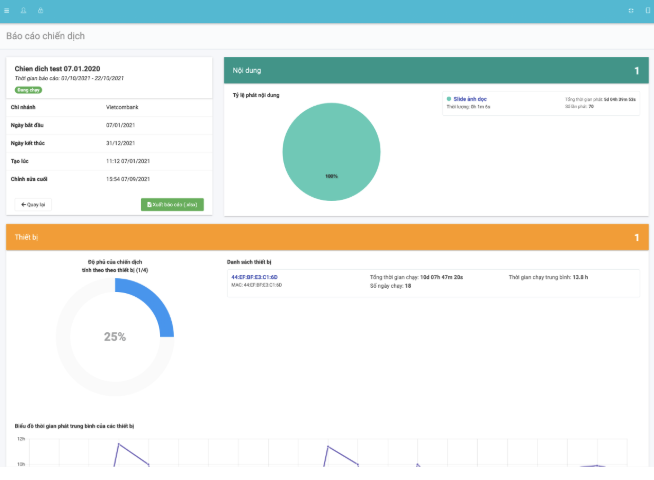Click the Vietcombank branch value

[123, 105]
